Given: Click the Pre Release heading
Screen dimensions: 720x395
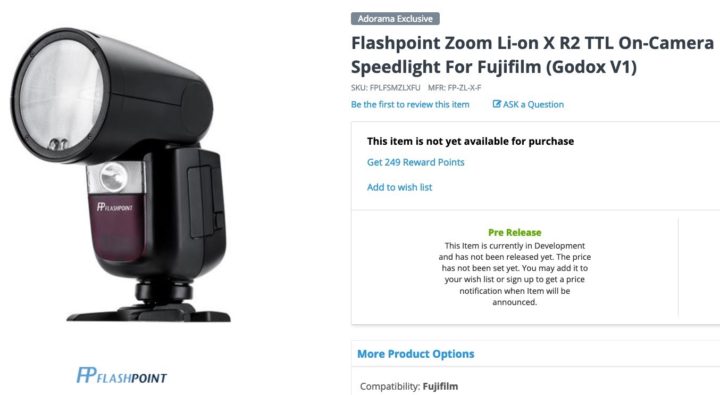Looking at the screenshot, I should click(514, 232).
